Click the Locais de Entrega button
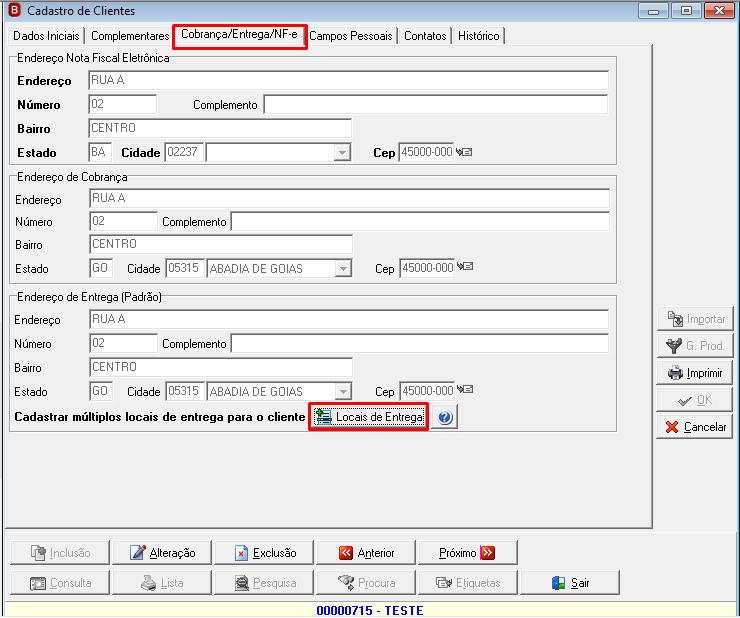 [369, 417]
